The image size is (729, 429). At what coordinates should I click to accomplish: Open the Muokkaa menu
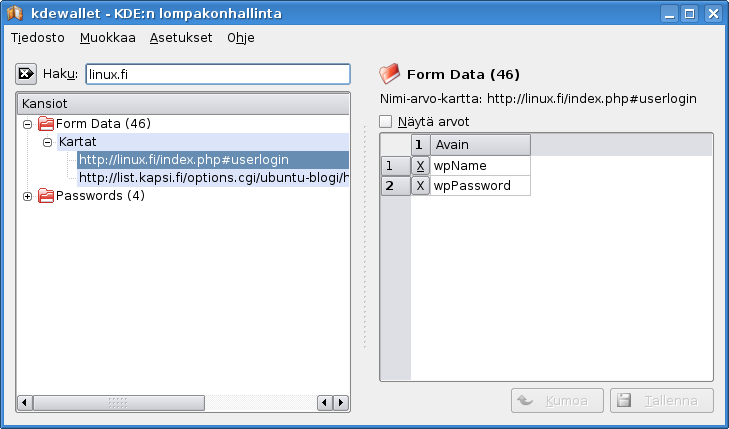[107, 38]
